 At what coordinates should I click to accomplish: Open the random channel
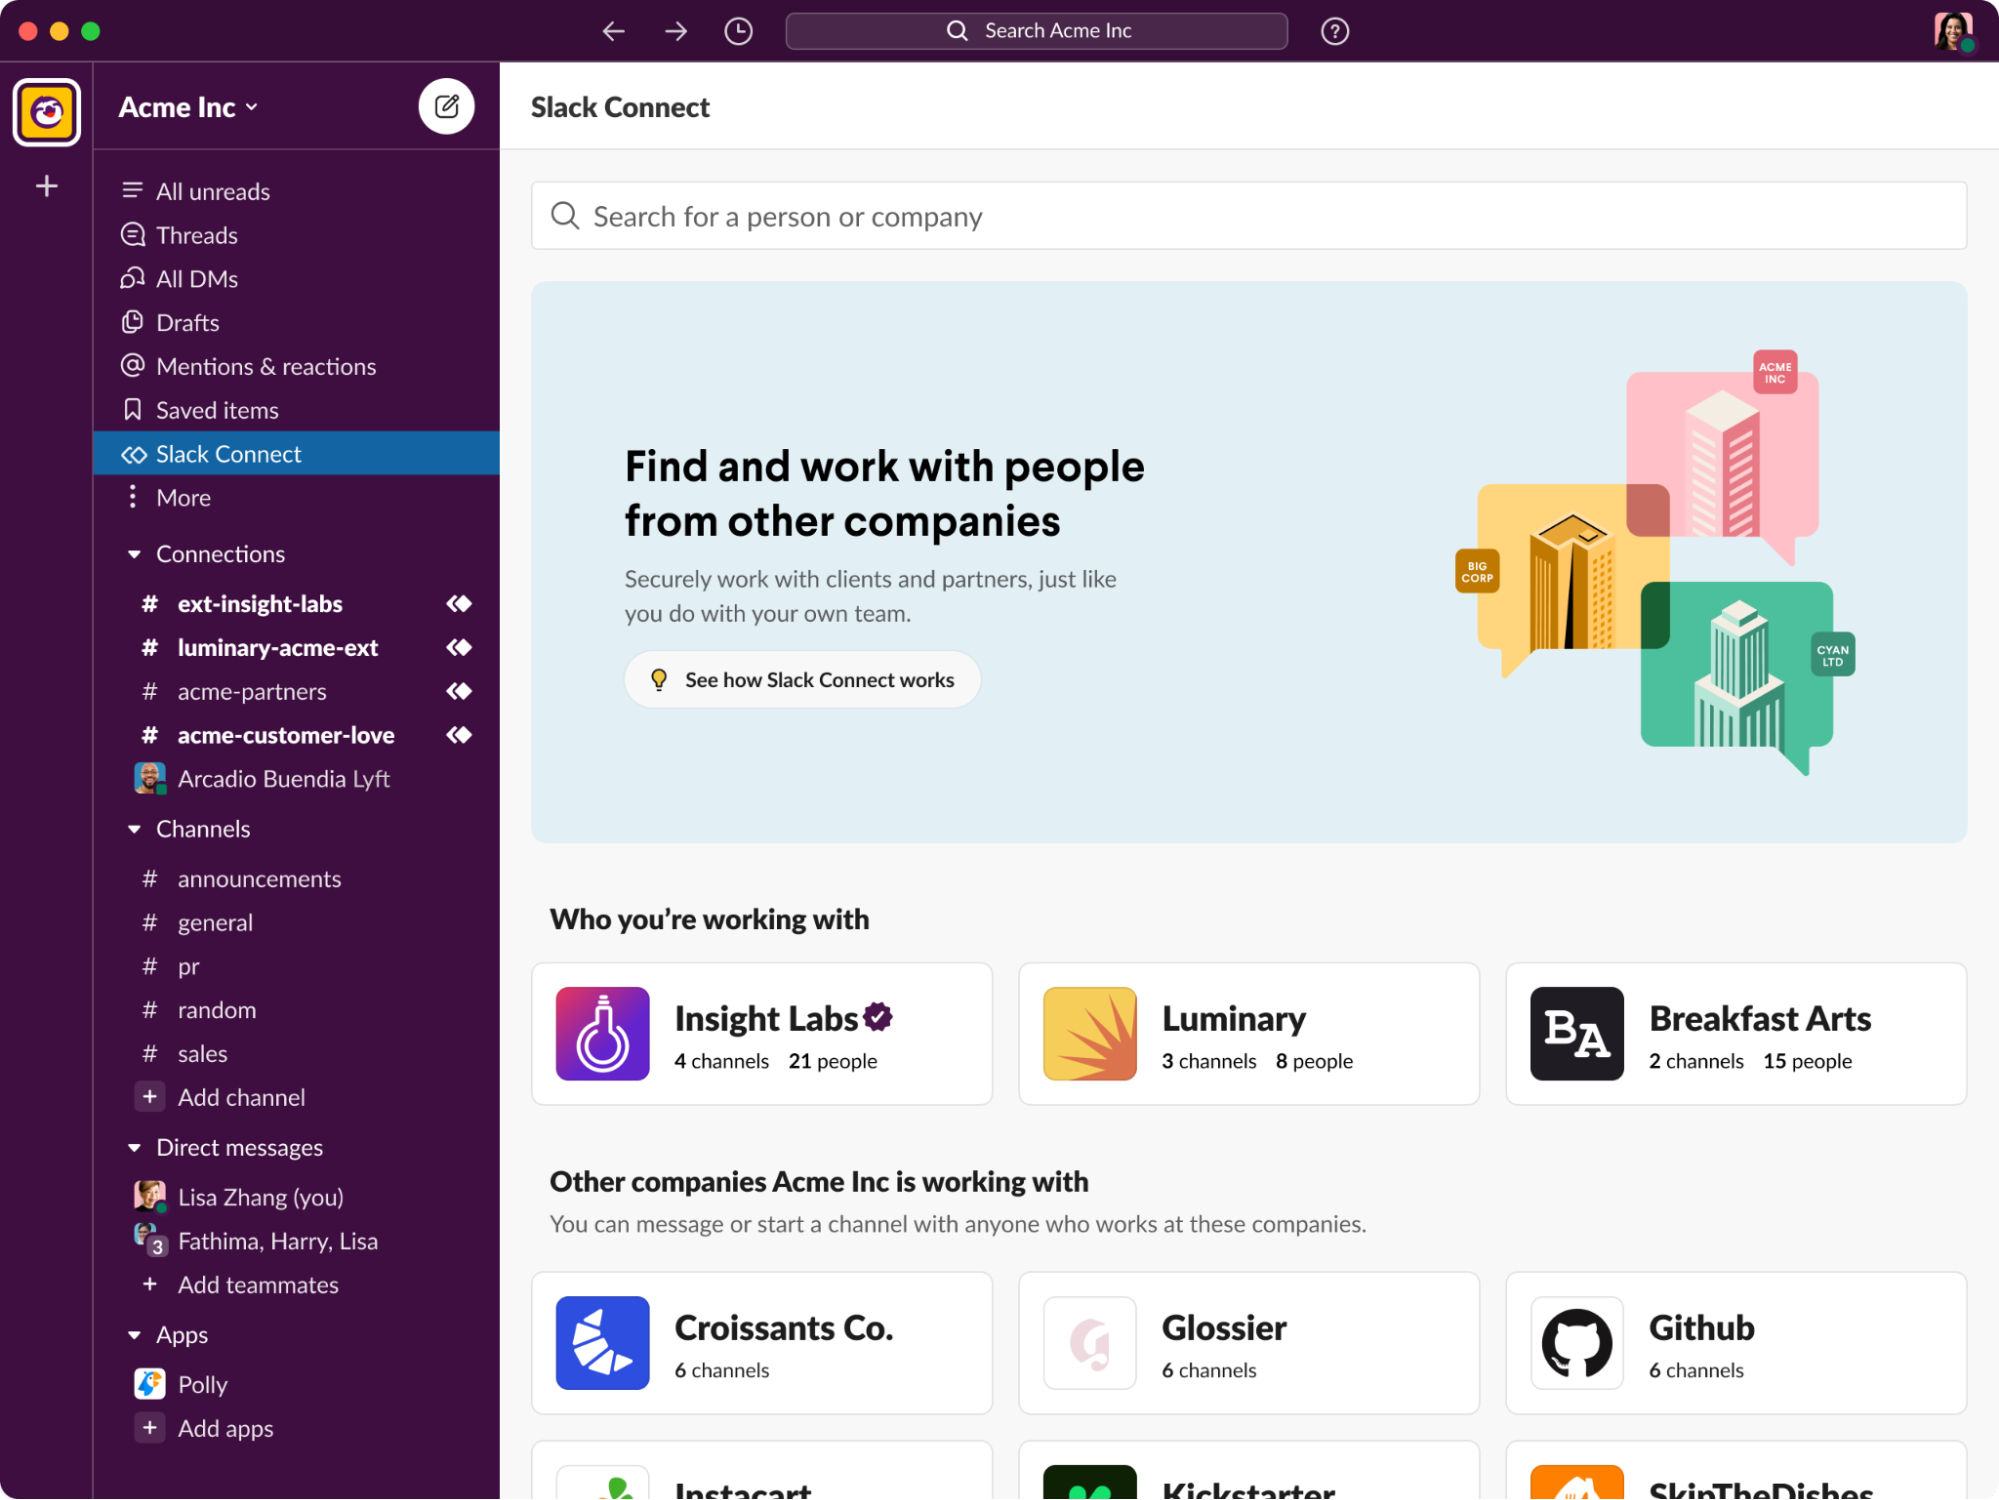pos(296,1010)
